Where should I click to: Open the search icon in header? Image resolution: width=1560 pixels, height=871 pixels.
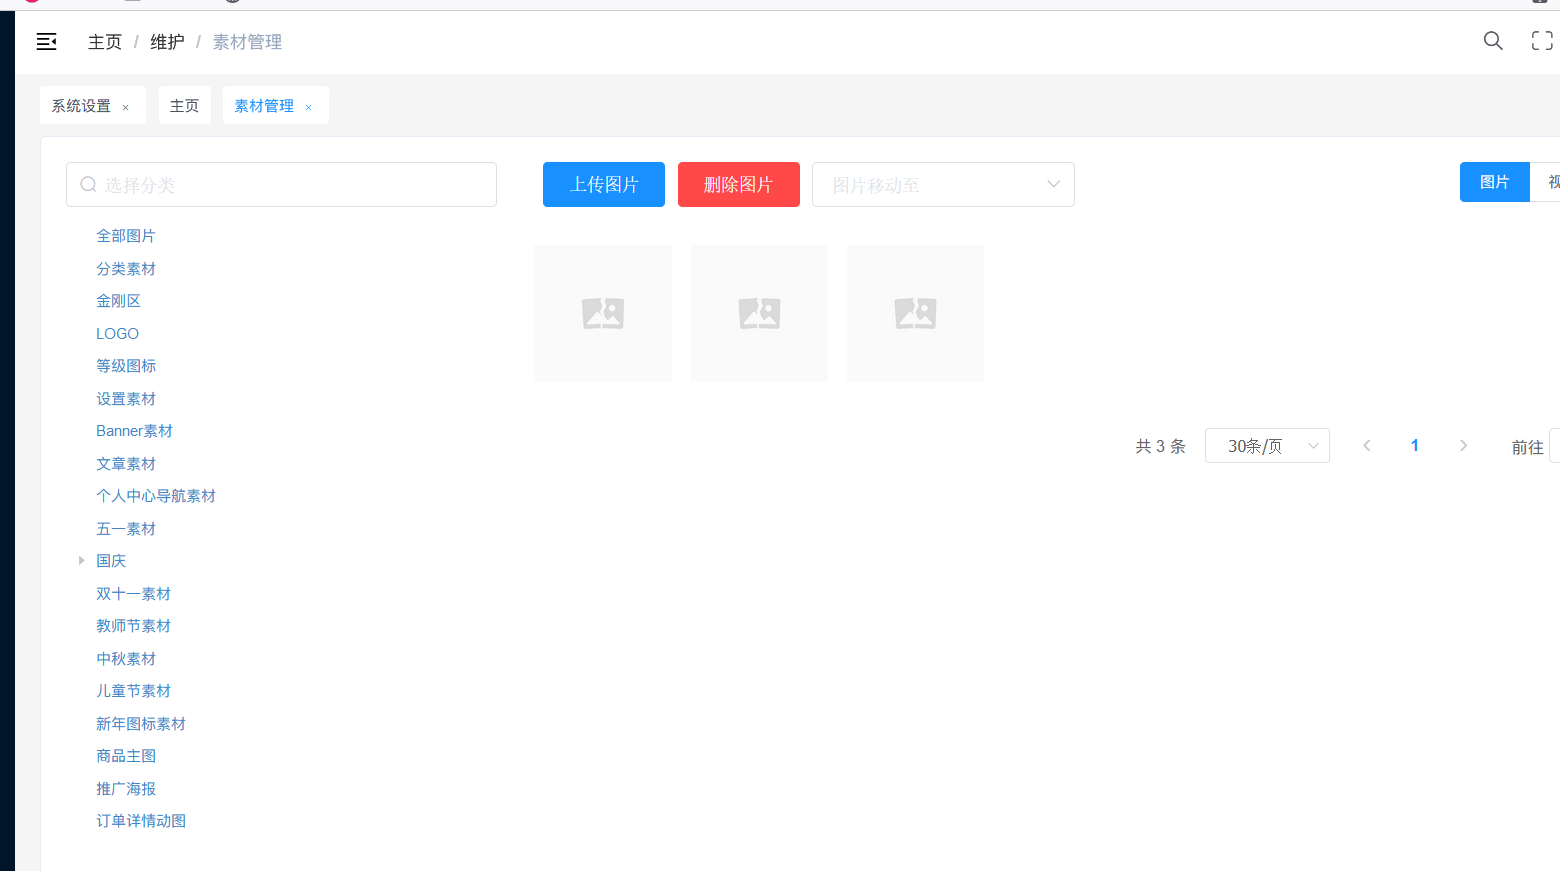click(1493, 41)
